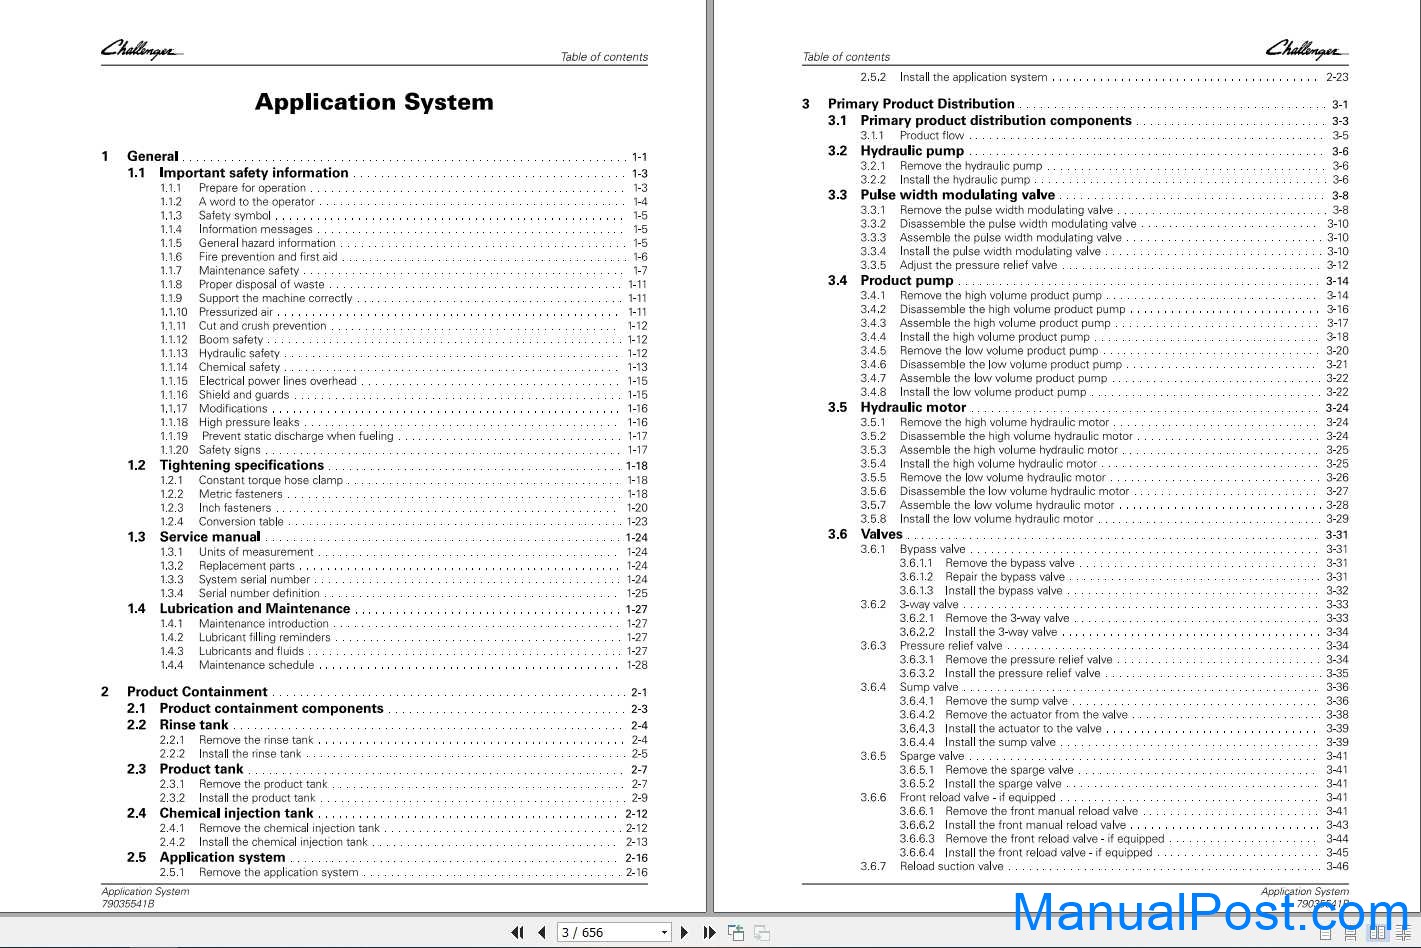1421x948 pixels.
Task: Open the page number dropdown arrow
Action: click(664, 933)
